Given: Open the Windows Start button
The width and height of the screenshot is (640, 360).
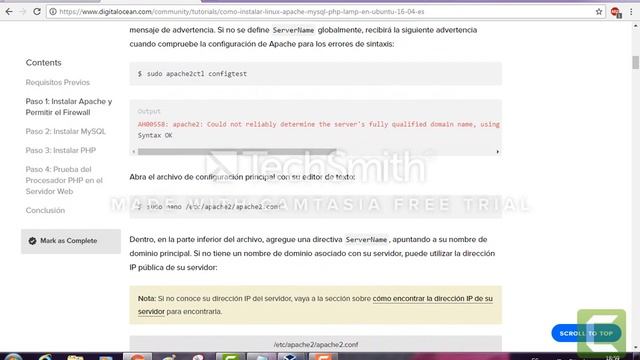Looking at the screenshot, I should [x=13, y=358].
